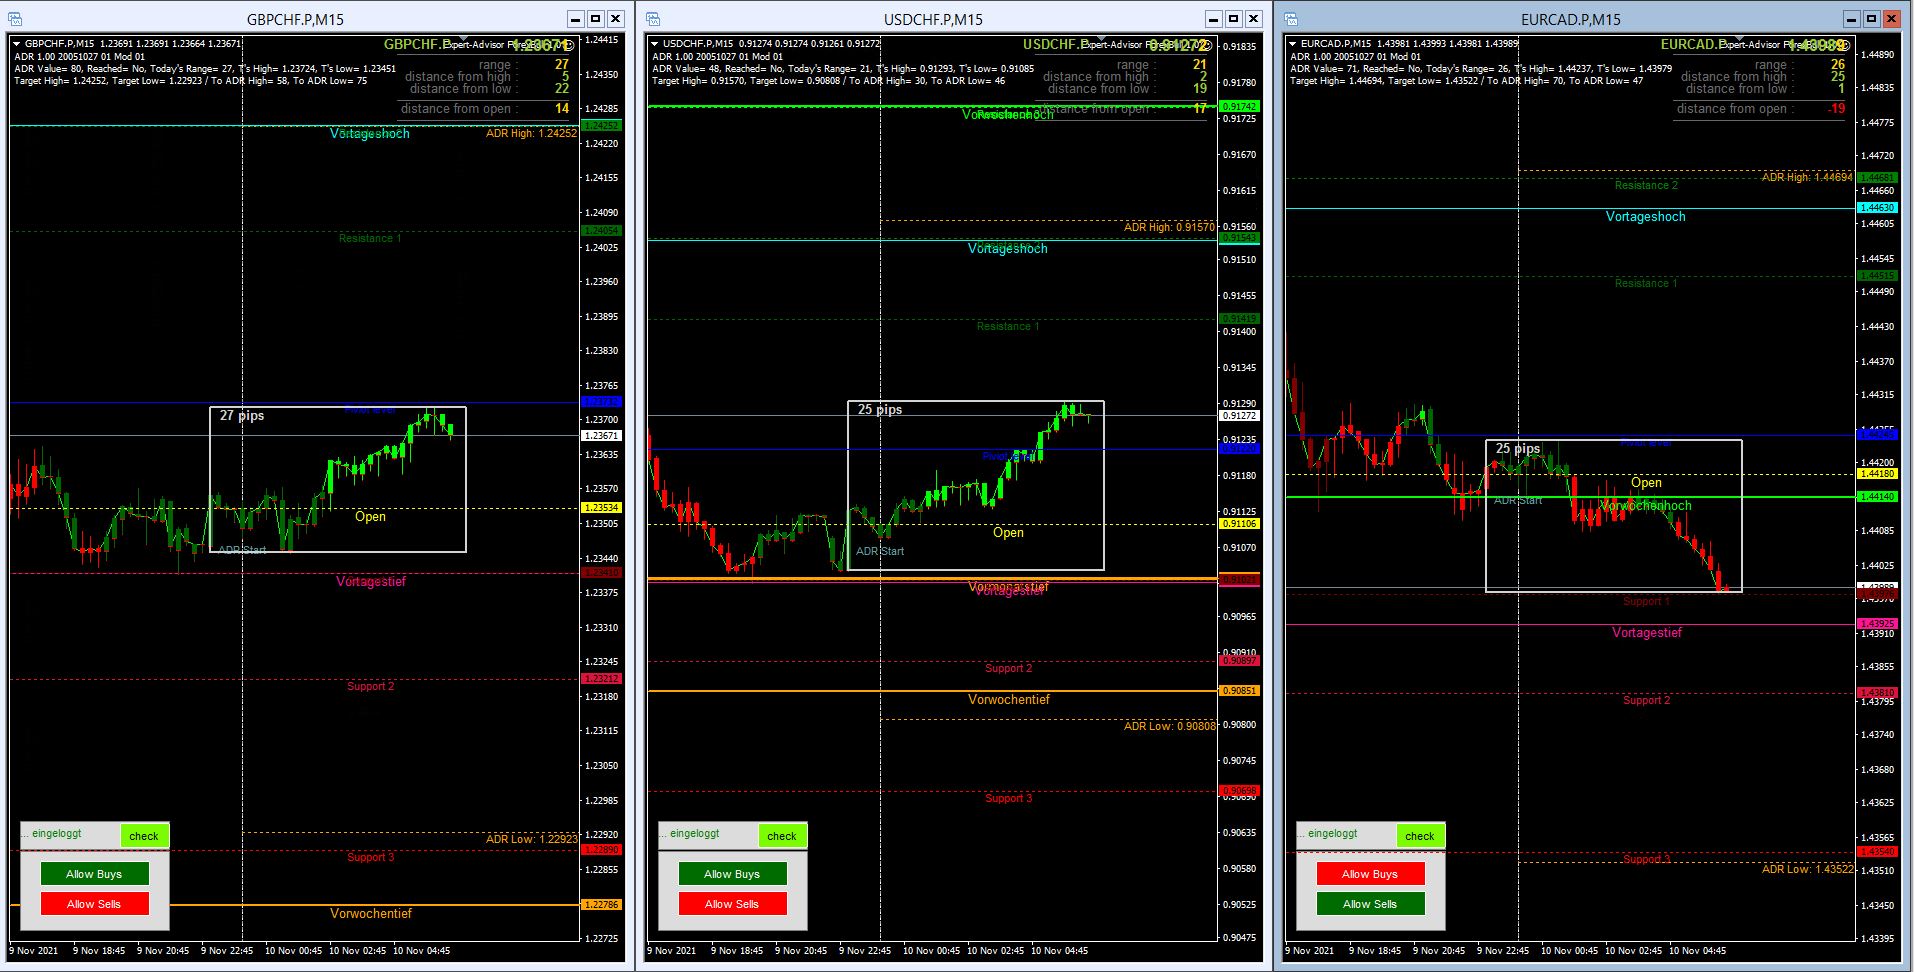
Task: Click eingeloggt status text in GBPCHF panel
Action: click(57, 834)
